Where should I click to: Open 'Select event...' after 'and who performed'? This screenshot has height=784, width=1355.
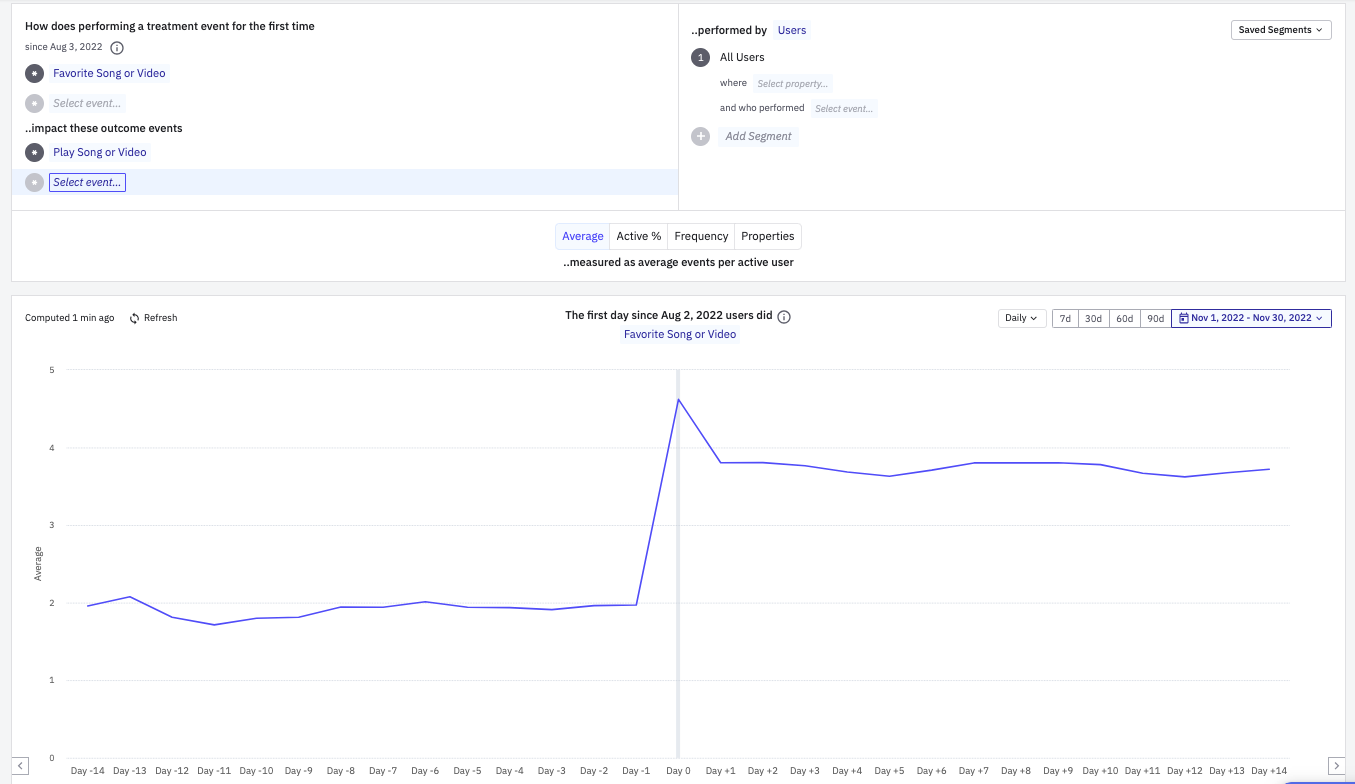tap(844, 108)
